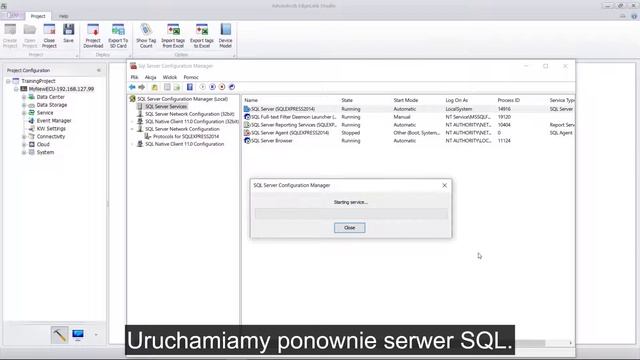640x360 pixels.
Task: Click the blue Back arrow in SQL toolbar
Action: [132, 87]
